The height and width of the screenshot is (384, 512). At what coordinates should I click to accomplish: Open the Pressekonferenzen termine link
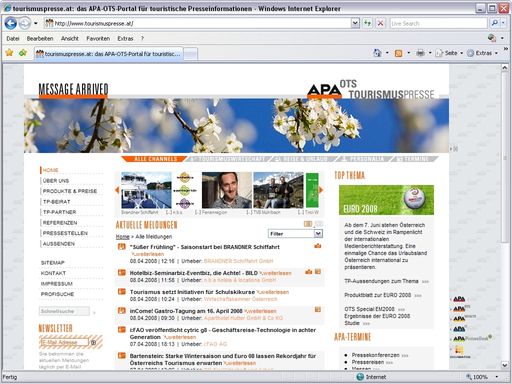376,355
